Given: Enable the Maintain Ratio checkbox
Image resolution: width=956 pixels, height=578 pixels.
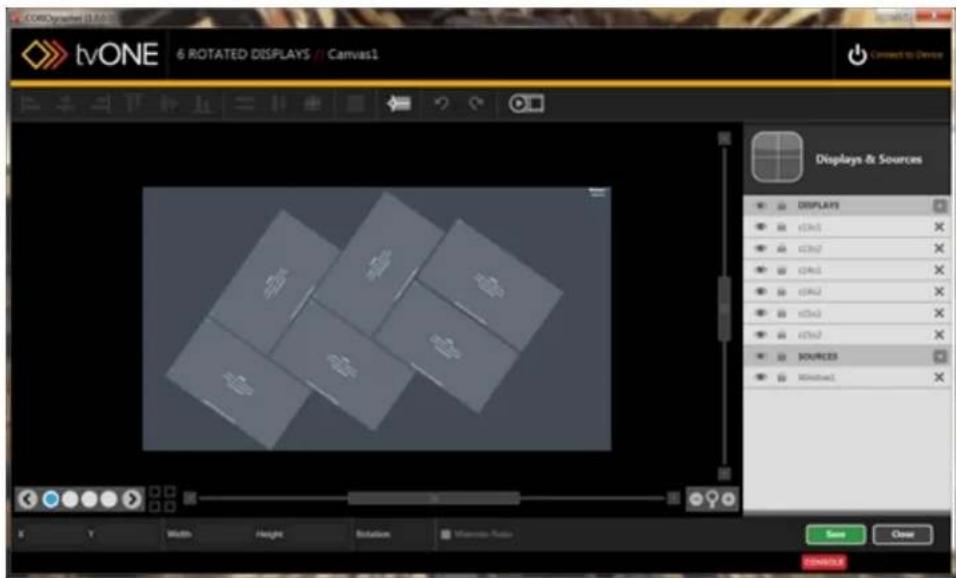Looking at the screenshot, I should point(446,535).
